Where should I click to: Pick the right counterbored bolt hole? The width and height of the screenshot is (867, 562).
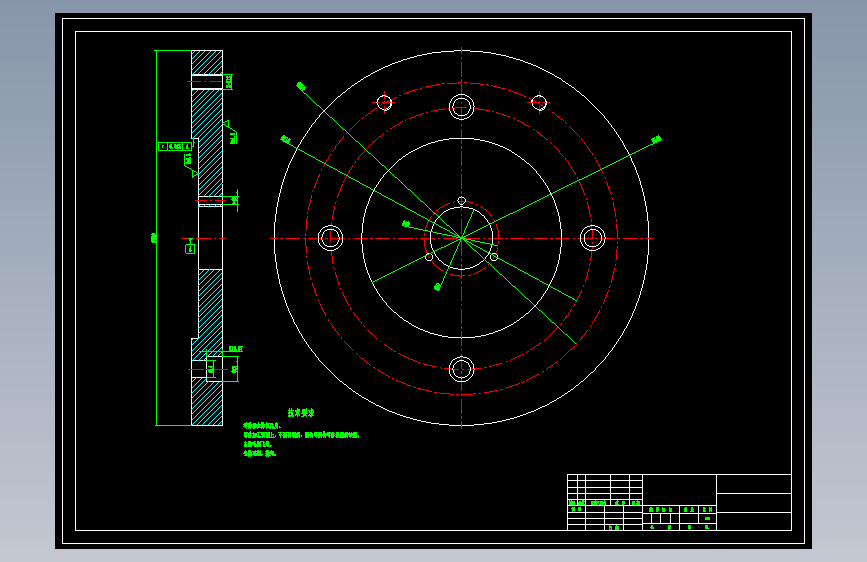(593, 238)
